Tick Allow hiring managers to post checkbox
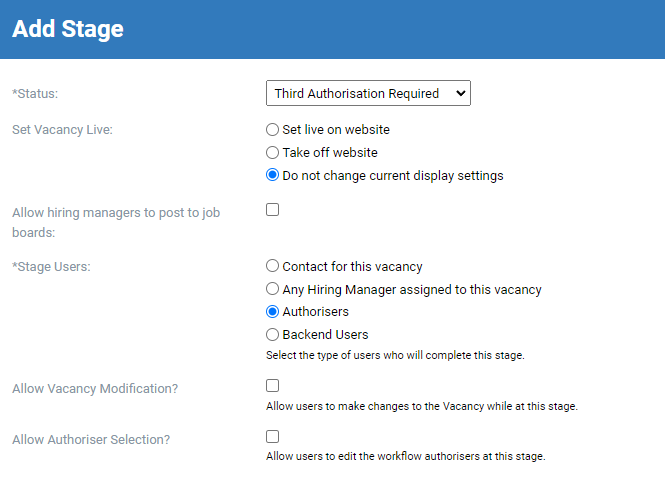Screen dimensions: 665x486 (x=272, y=209)
